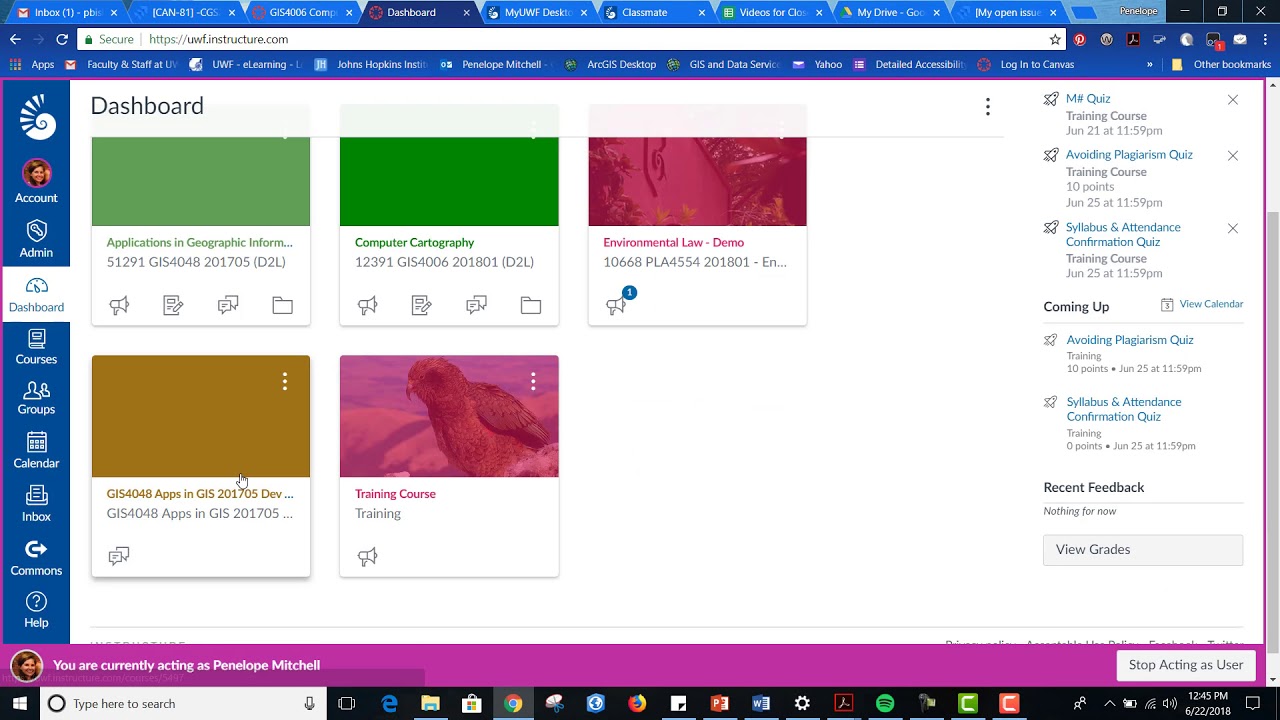Screen dimensions: 1280x720
Task: Open Assignments icon on Applications in Geographic Information card
Action: click(173, 305)
